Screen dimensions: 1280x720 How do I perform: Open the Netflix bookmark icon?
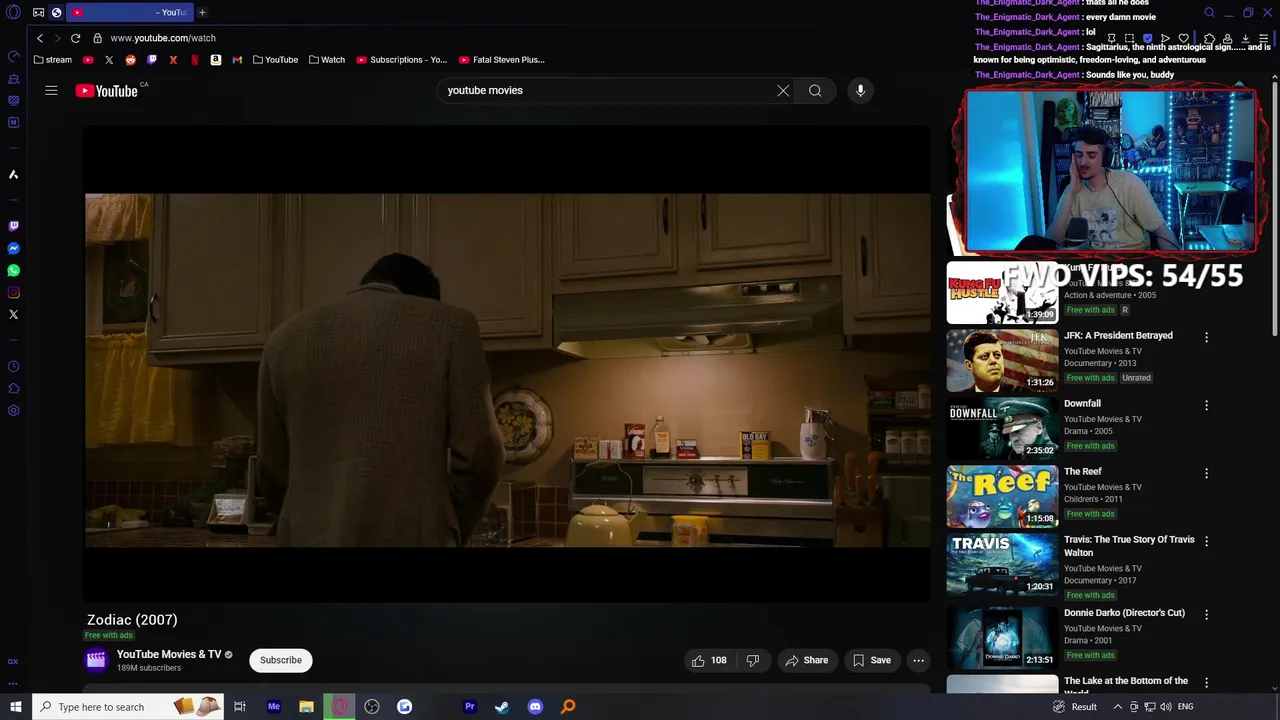(x=194, y=60)
